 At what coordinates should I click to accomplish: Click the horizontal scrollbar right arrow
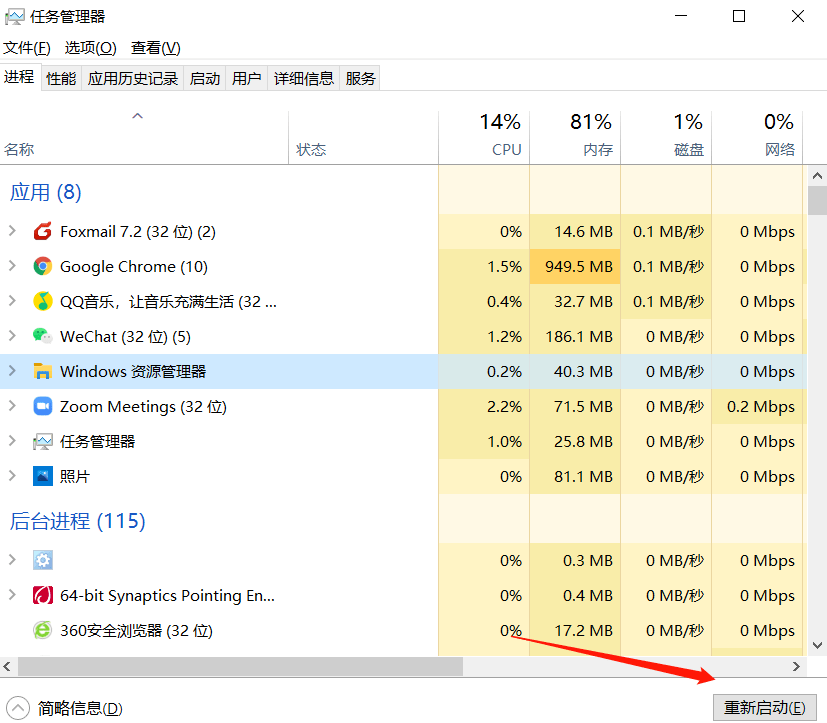click(797, 666)
